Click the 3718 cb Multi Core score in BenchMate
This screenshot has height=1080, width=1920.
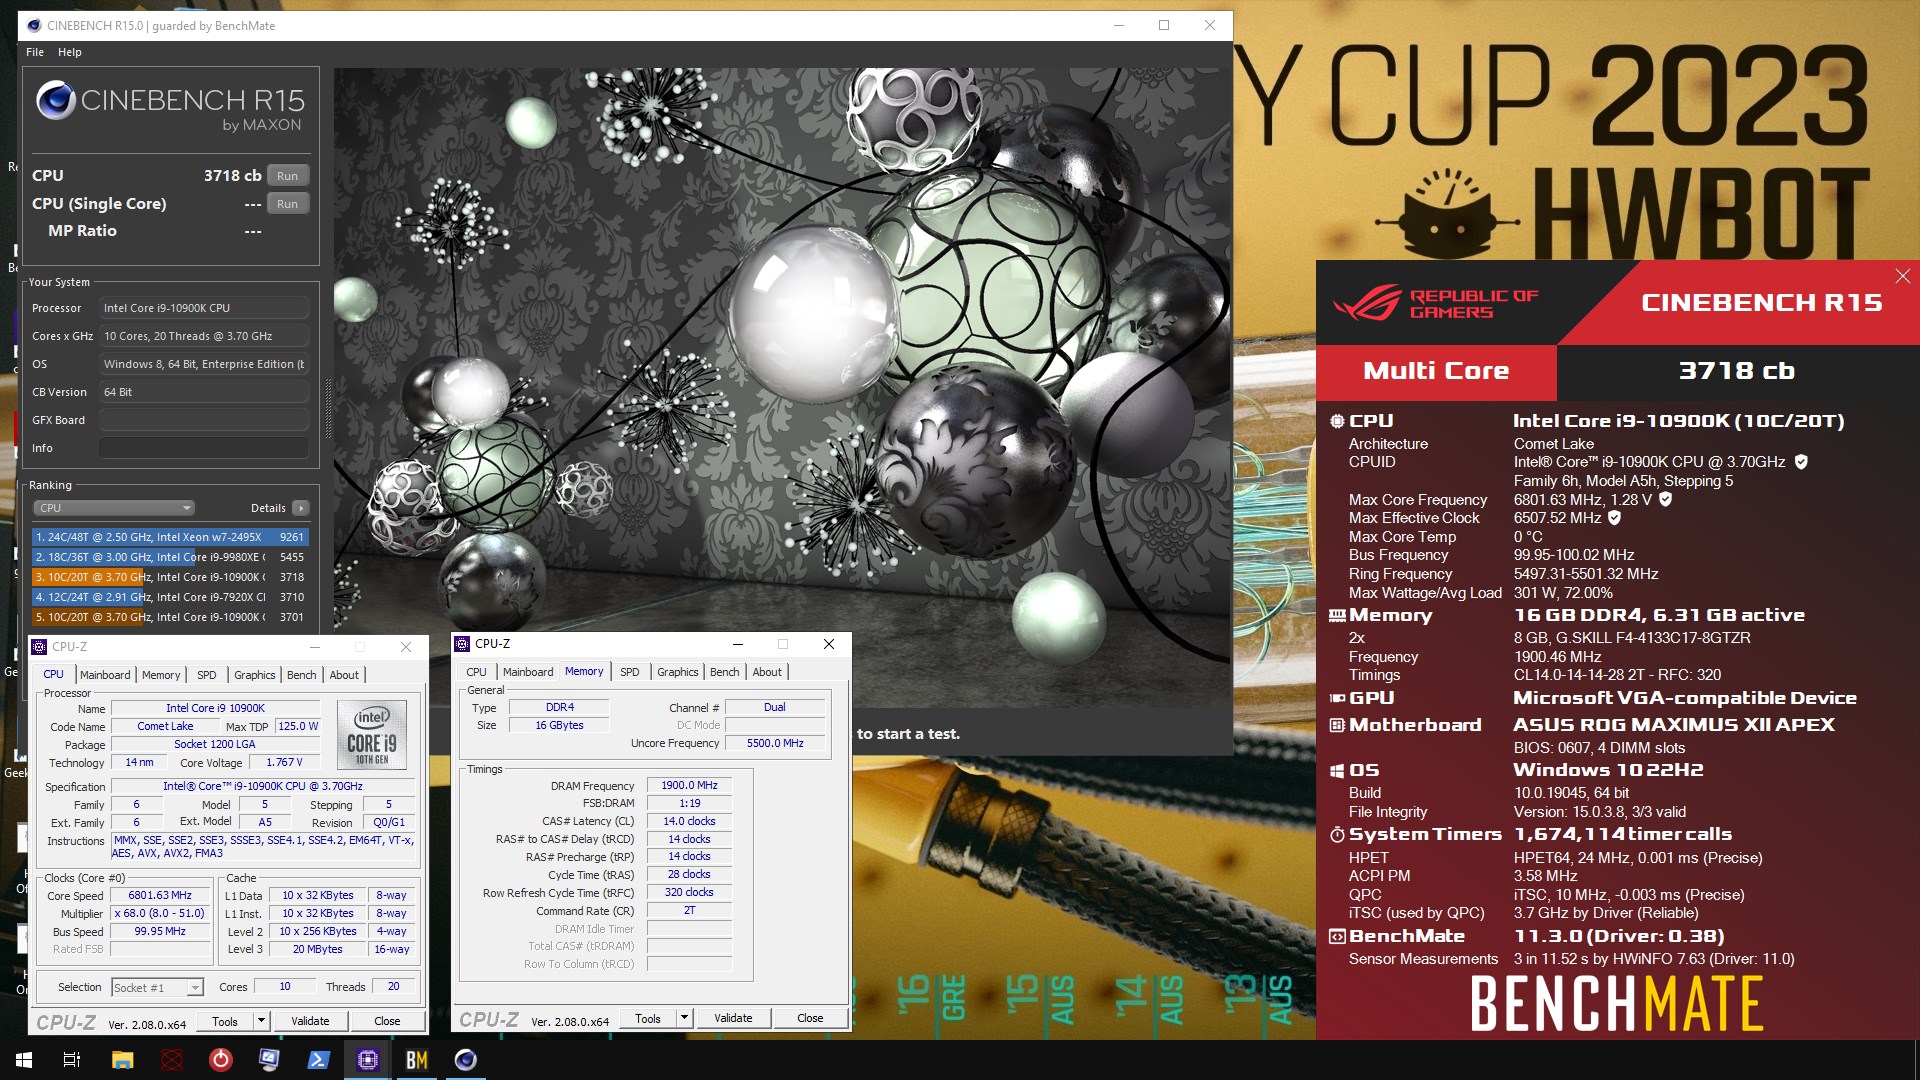pyautogui.click(x=1737, y=371)
